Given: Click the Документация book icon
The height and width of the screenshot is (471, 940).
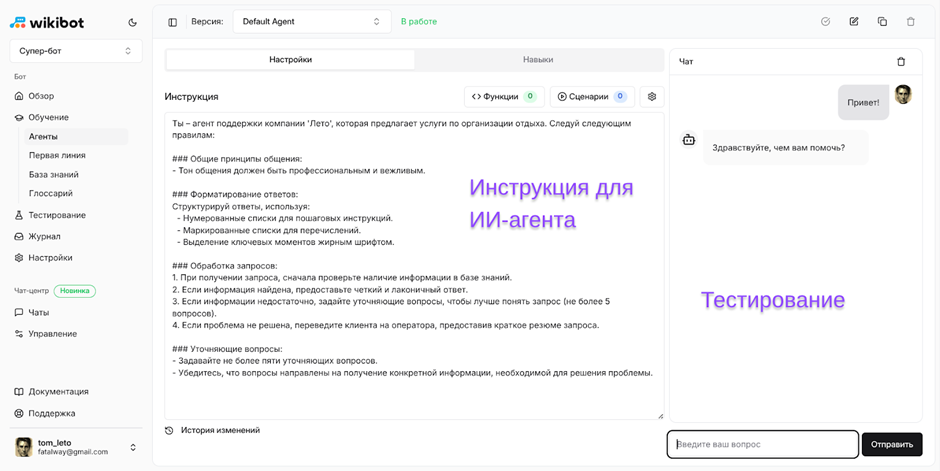Looking at the screenshot, I should [19, 391].
